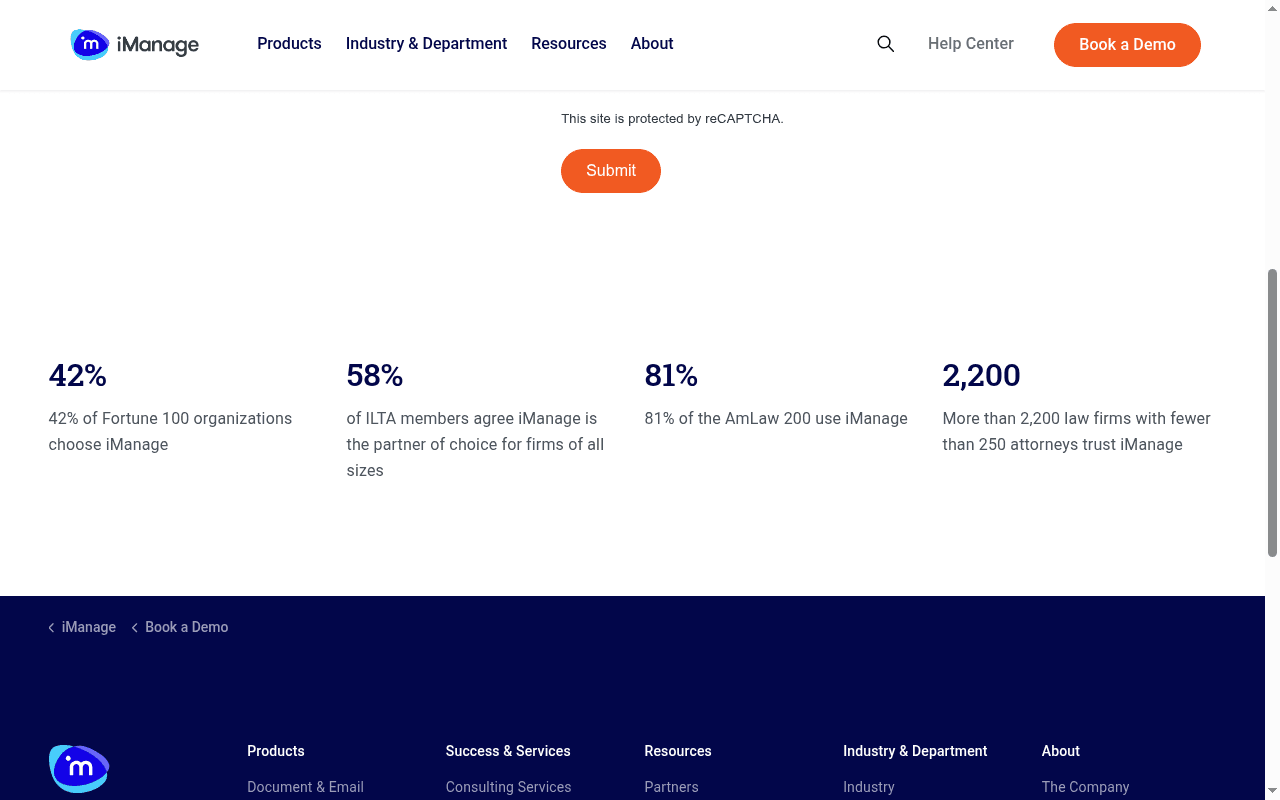
Task: Open the search magnifier icon
Action: 885,44
